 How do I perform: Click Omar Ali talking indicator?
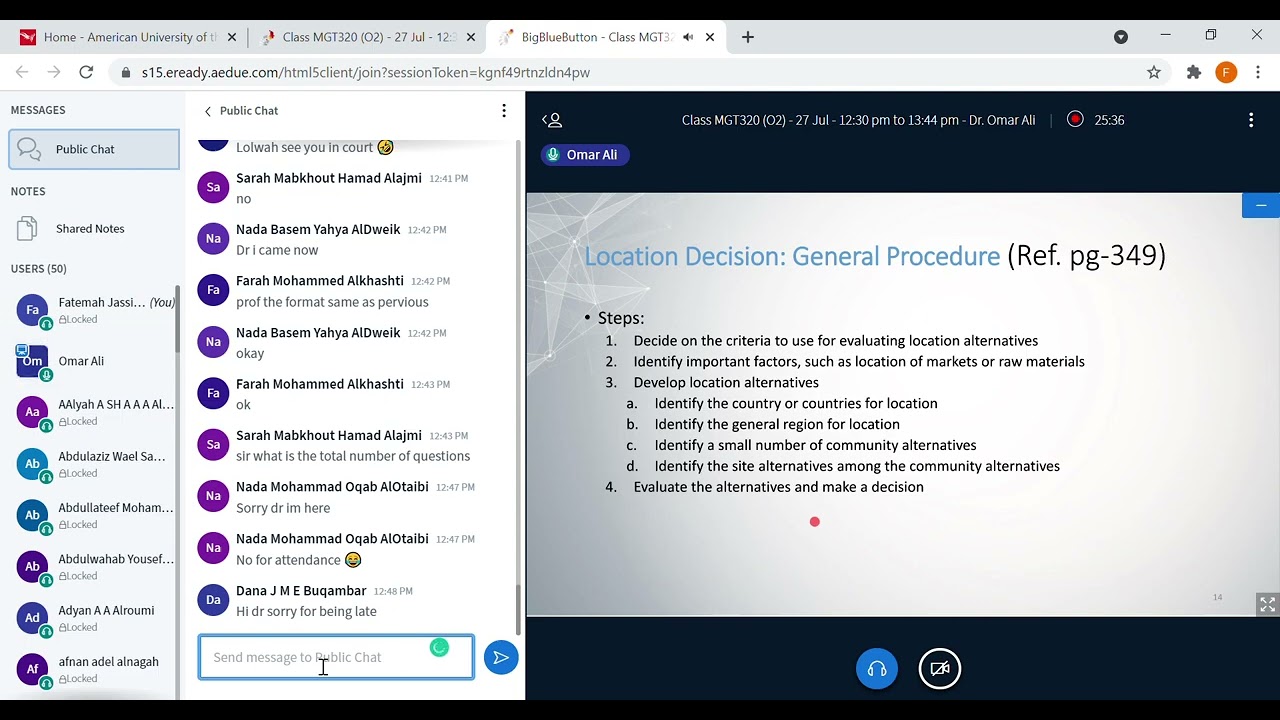pyautogui.click(x=585, y=155)
